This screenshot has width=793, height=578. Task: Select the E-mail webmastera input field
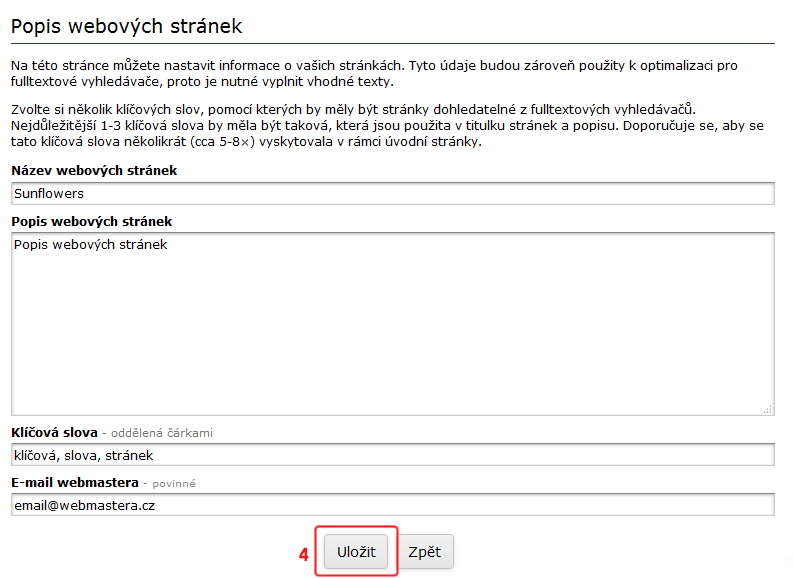pos(392,505)
